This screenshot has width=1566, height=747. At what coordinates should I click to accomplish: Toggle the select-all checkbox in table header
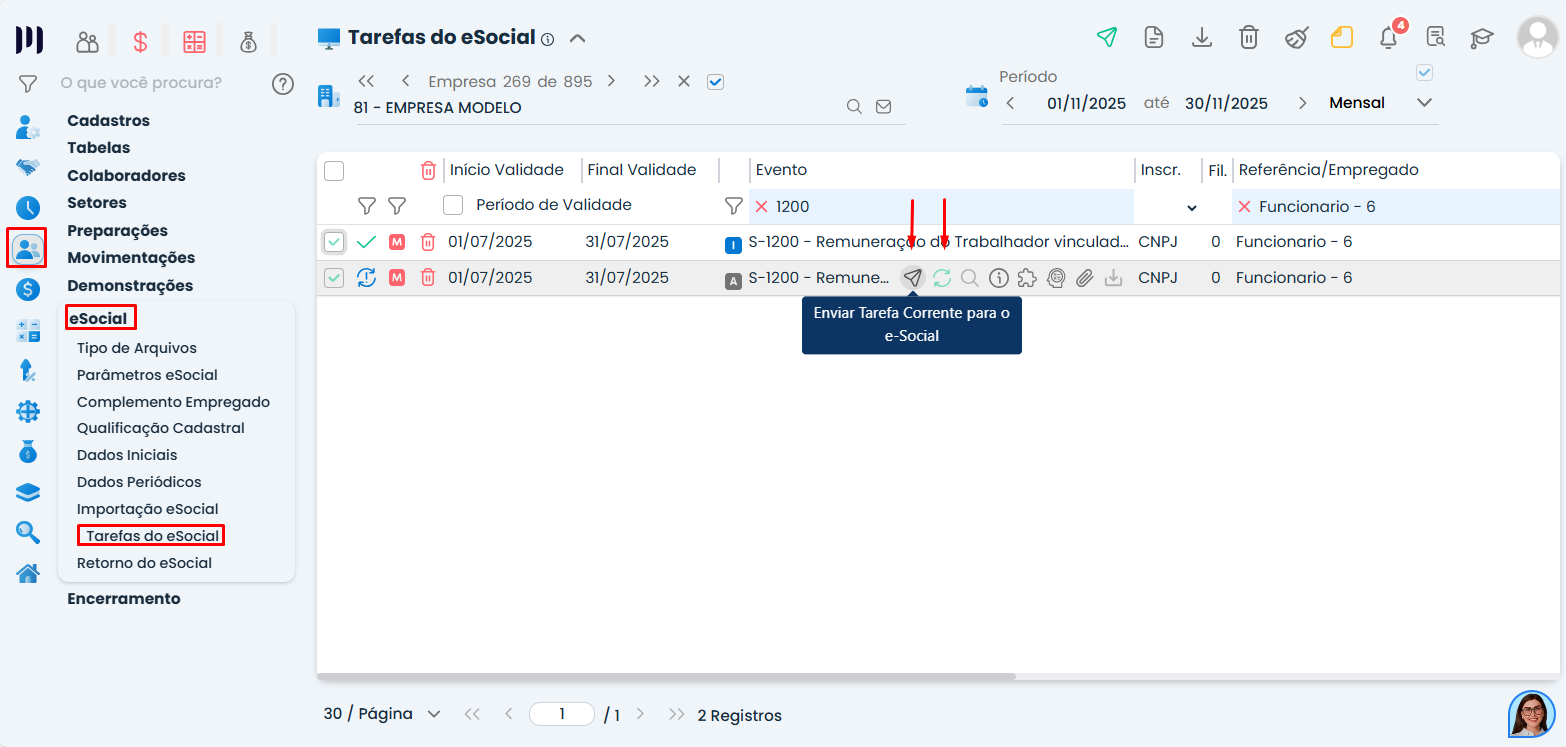[x=334, y=171]
